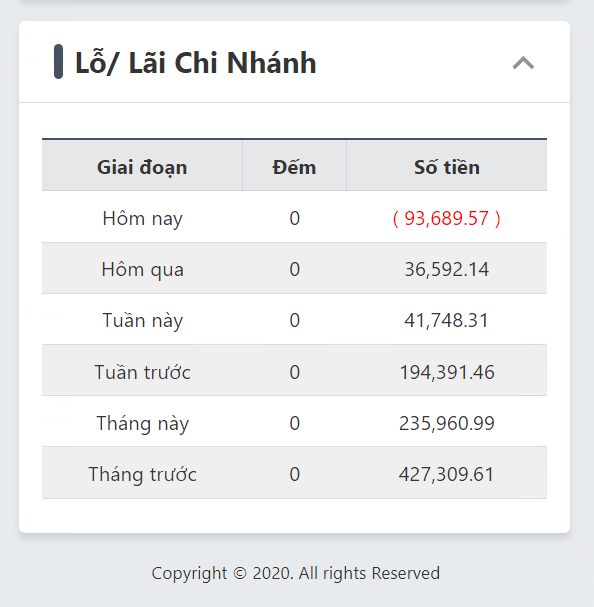Screen dimensions: 594x607
Task: Click the 194,391.46 amount cell
Action: [447, 372]
